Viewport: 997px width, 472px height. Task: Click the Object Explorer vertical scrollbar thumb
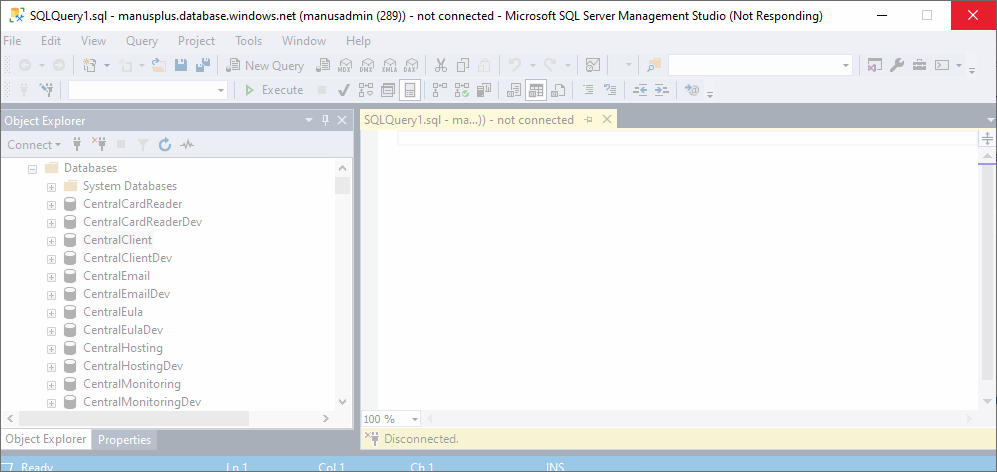343,186
